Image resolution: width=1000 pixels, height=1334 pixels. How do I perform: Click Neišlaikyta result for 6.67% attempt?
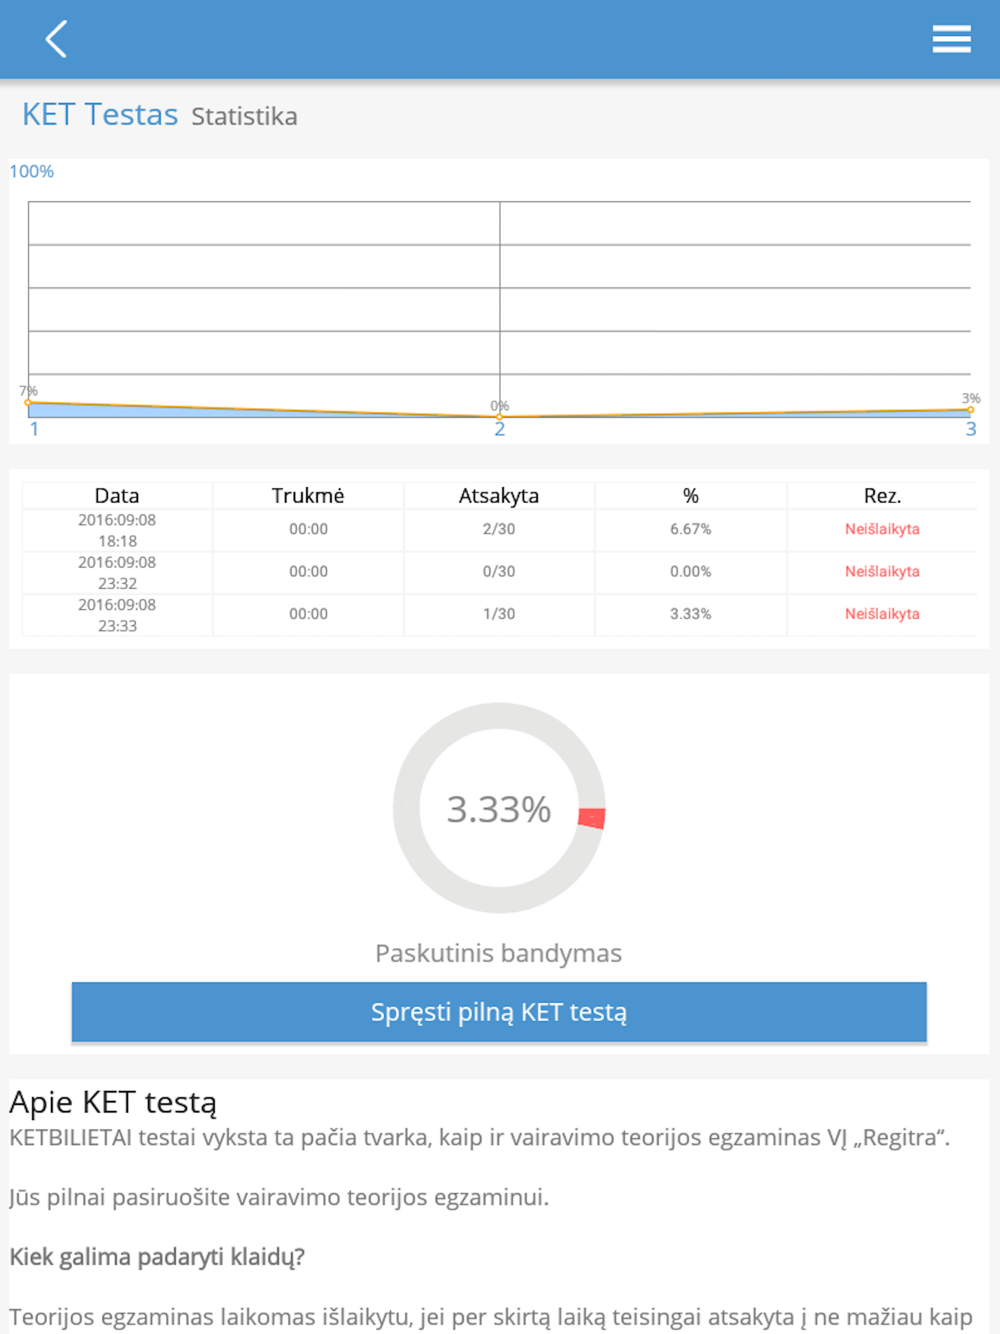coord(882,529)
